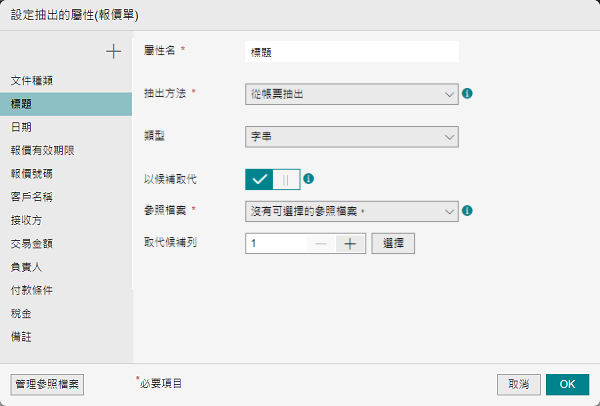
Task: Toggle the 以候補取代 switch
Action: tap(273, 179)
